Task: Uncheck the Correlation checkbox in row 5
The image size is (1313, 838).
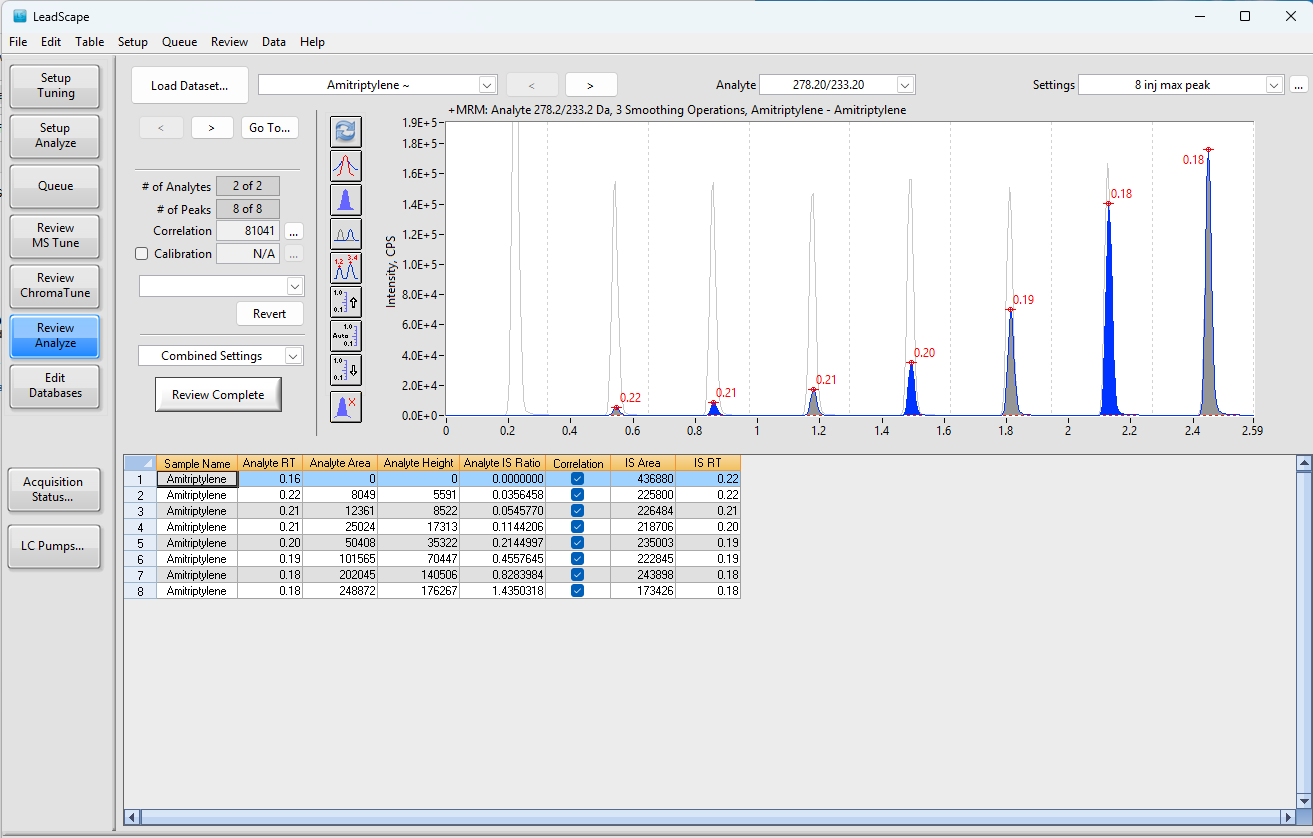Action: click(x=578, y=543)
